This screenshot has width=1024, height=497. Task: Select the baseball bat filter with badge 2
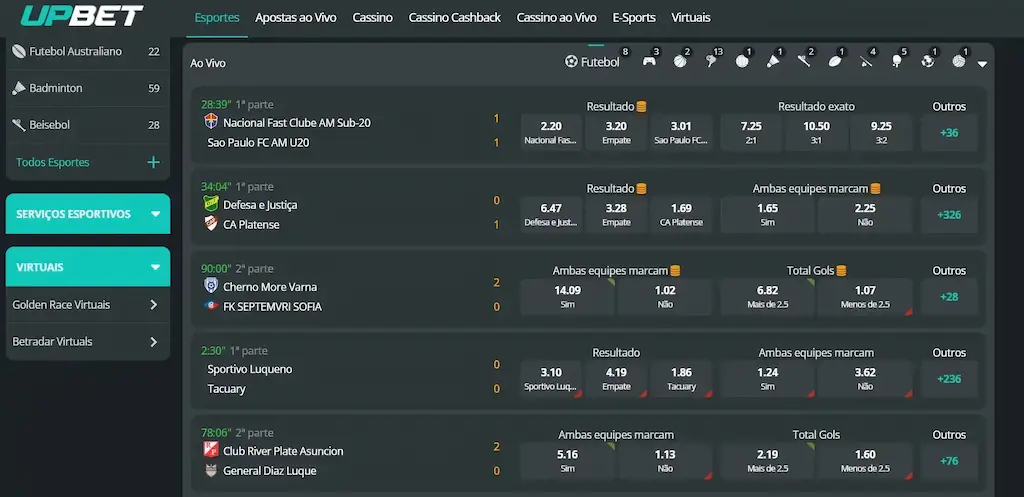tap(804, 61)
